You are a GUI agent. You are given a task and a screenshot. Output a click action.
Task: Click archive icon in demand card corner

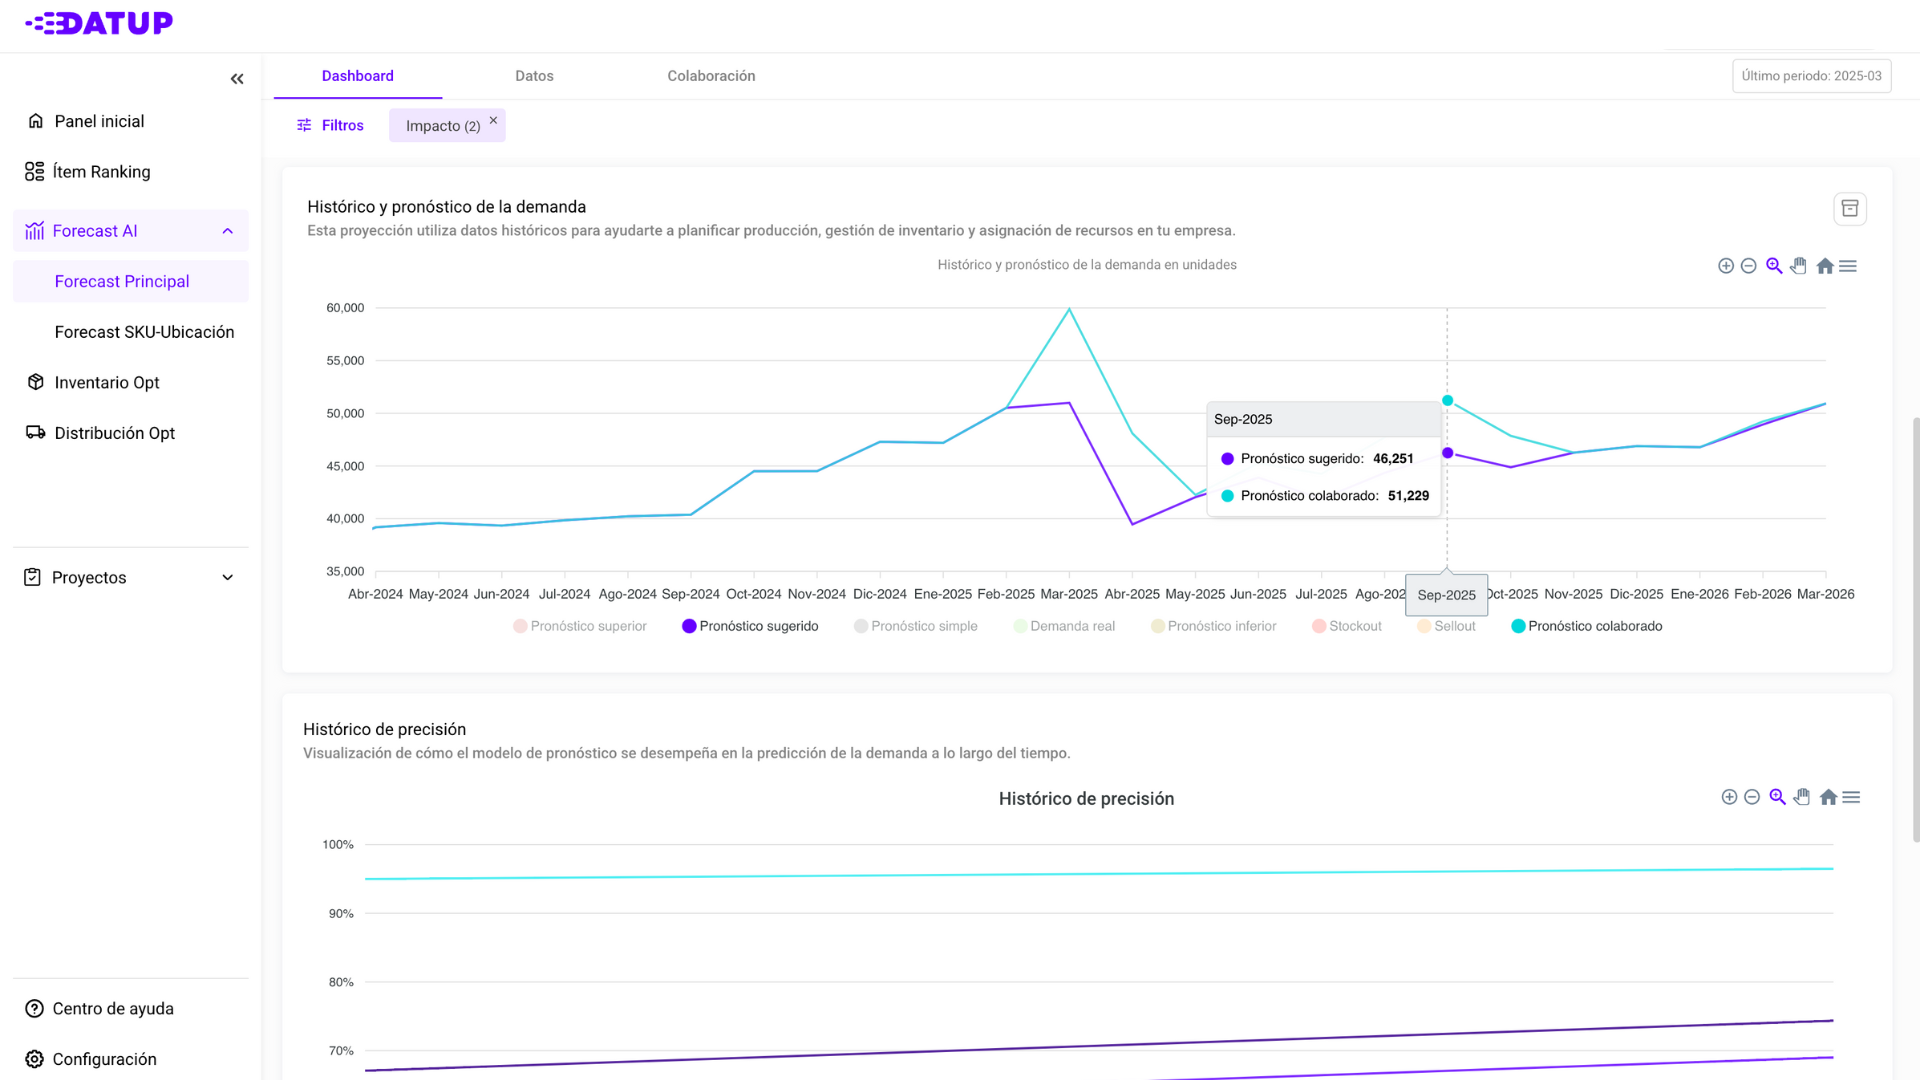click(x=1849, y=209)
